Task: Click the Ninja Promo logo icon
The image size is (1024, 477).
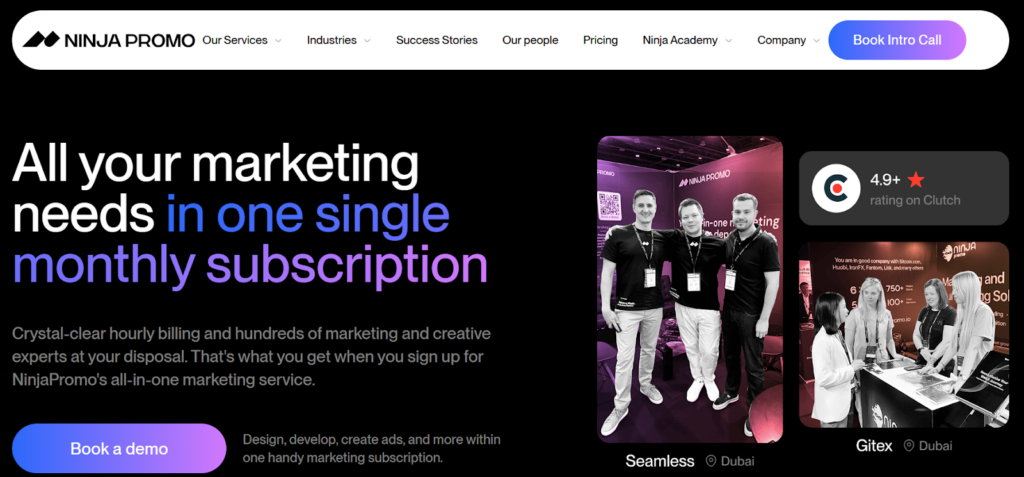Action: [41, 40]
